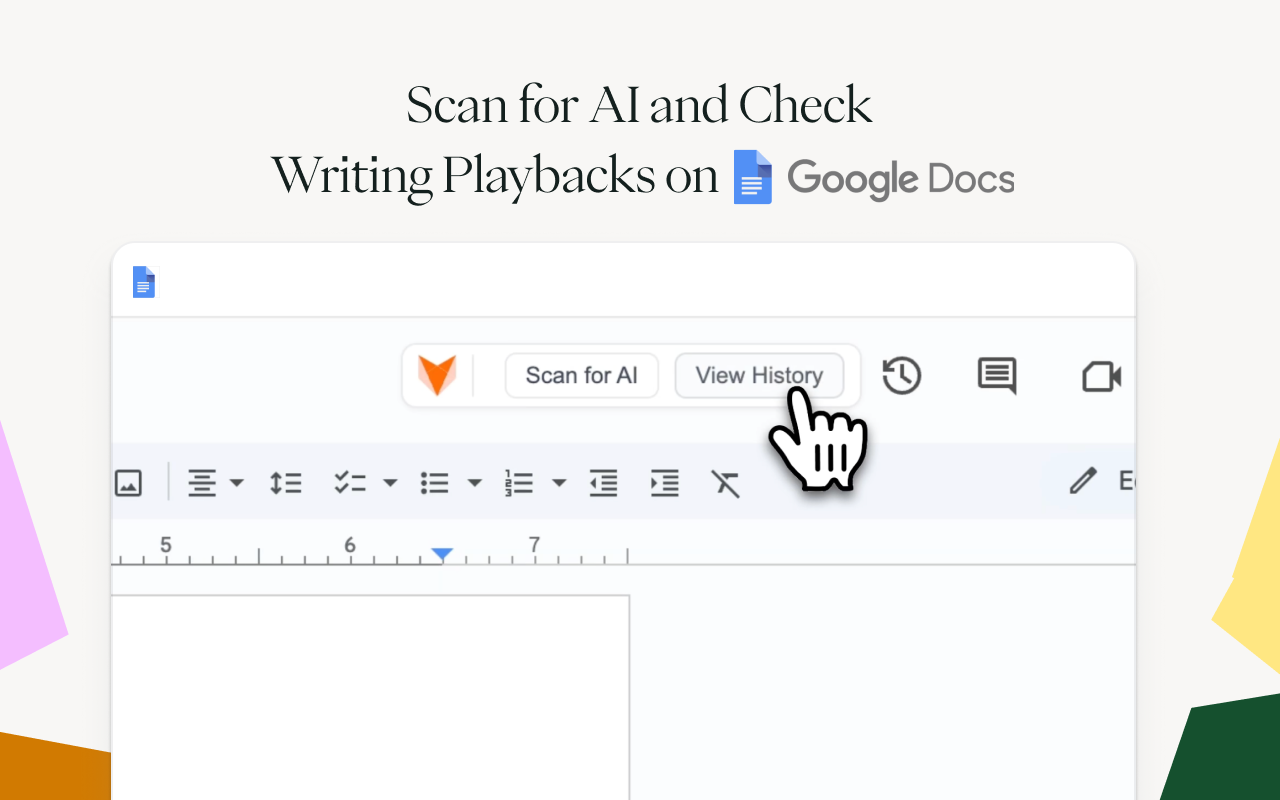Decrease the paragraph indent
This screenshot has height=800, width=1280.
pos(603,482)
